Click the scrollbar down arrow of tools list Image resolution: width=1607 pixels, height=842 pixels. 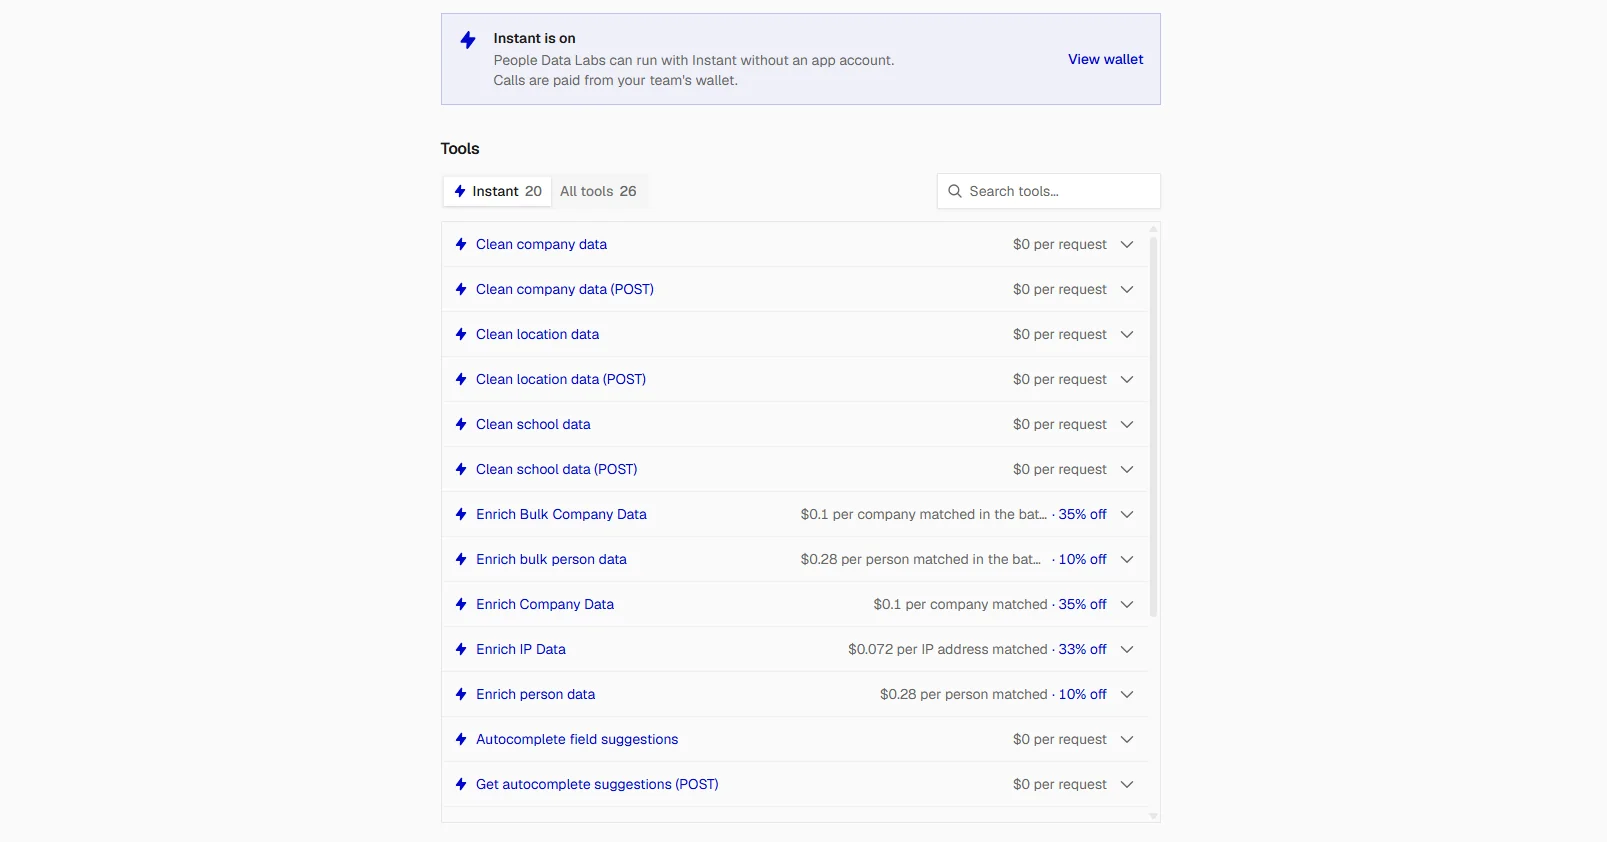[1153, 816]
